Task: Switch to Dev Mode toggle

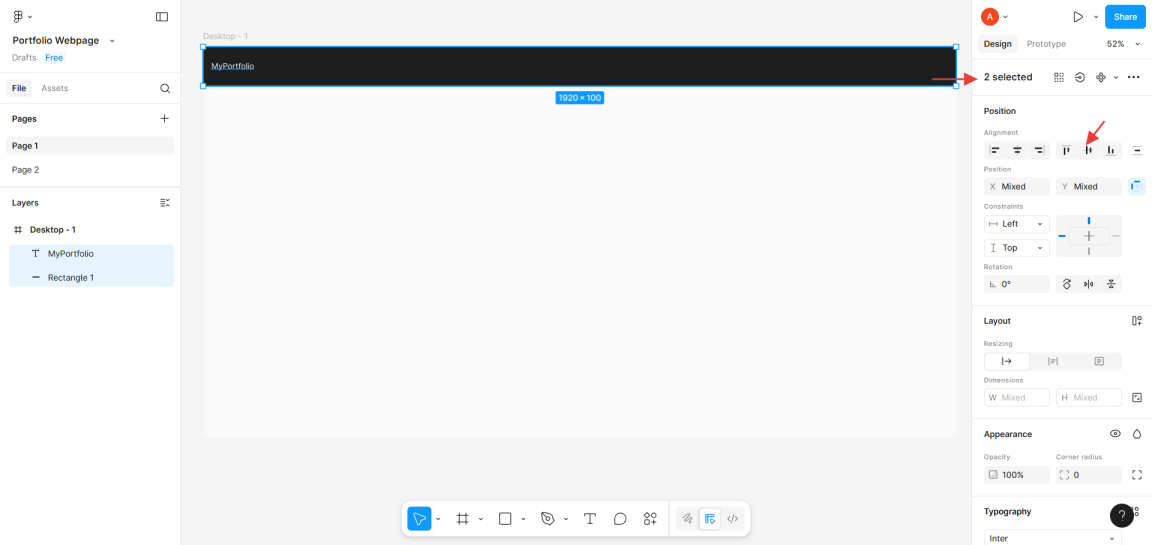Action: pyautogui.click(x=732, y=519)
